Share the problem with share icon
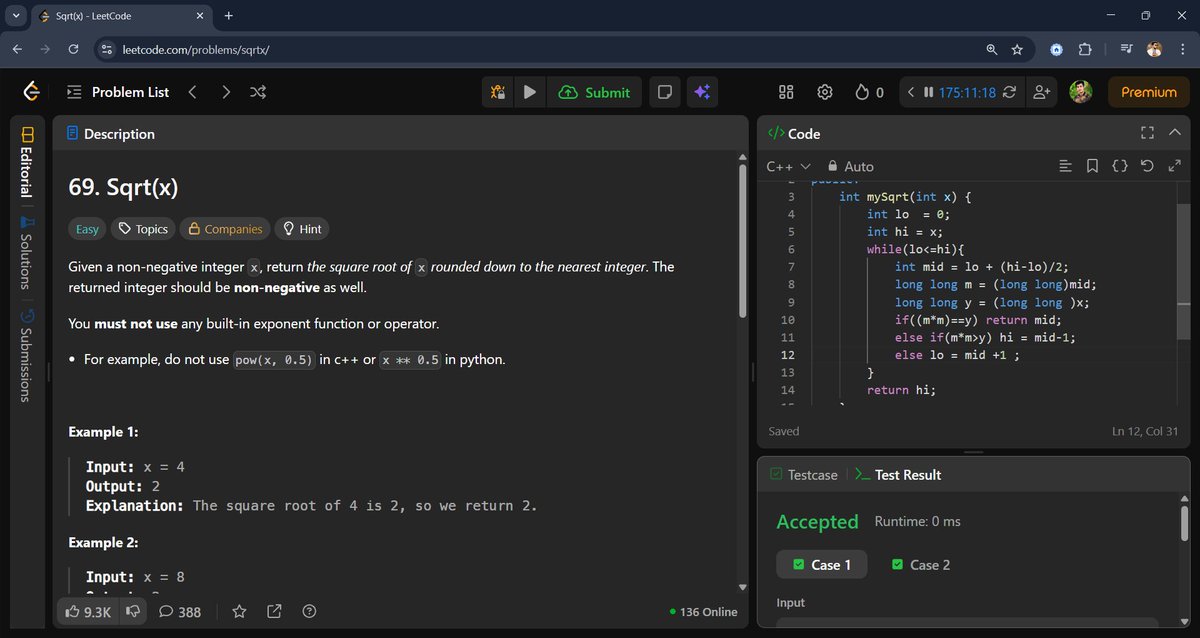The height and width of the screenshot is (638, 1200). coord(274,611)
